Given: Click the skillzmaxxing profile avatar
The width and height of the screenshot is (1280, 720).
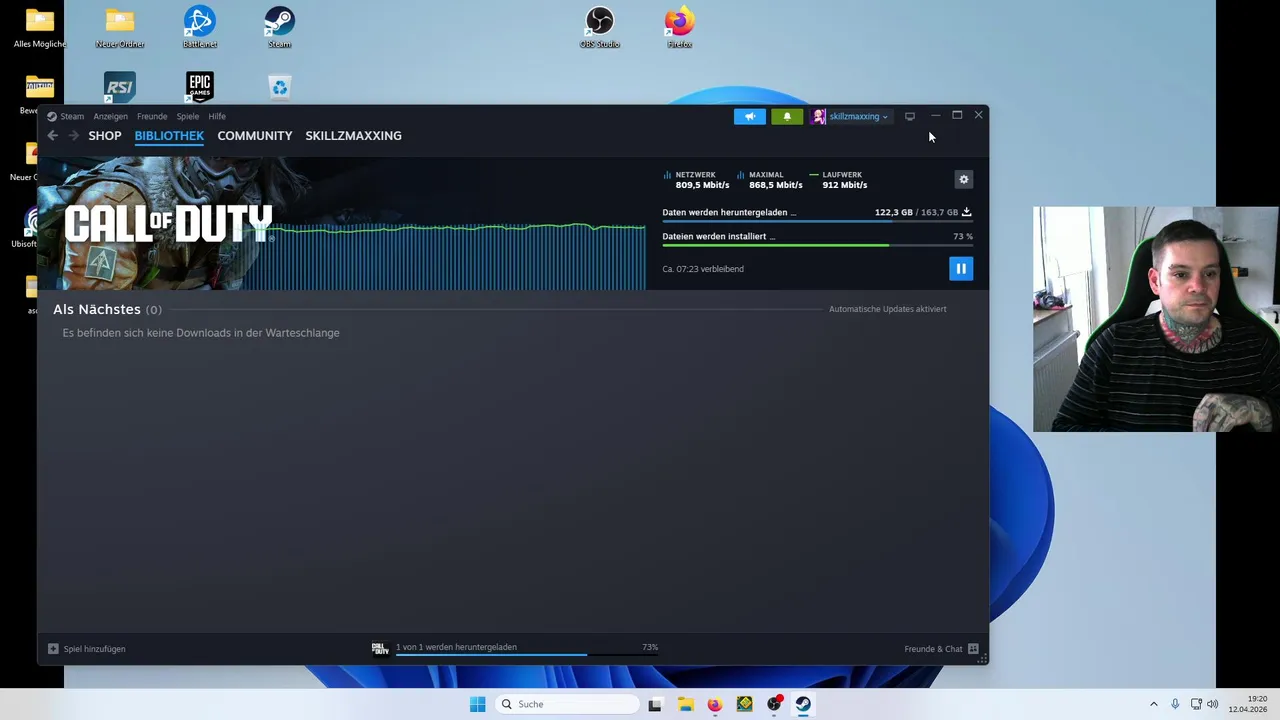Looking at the screenshot, I should 819,117.
